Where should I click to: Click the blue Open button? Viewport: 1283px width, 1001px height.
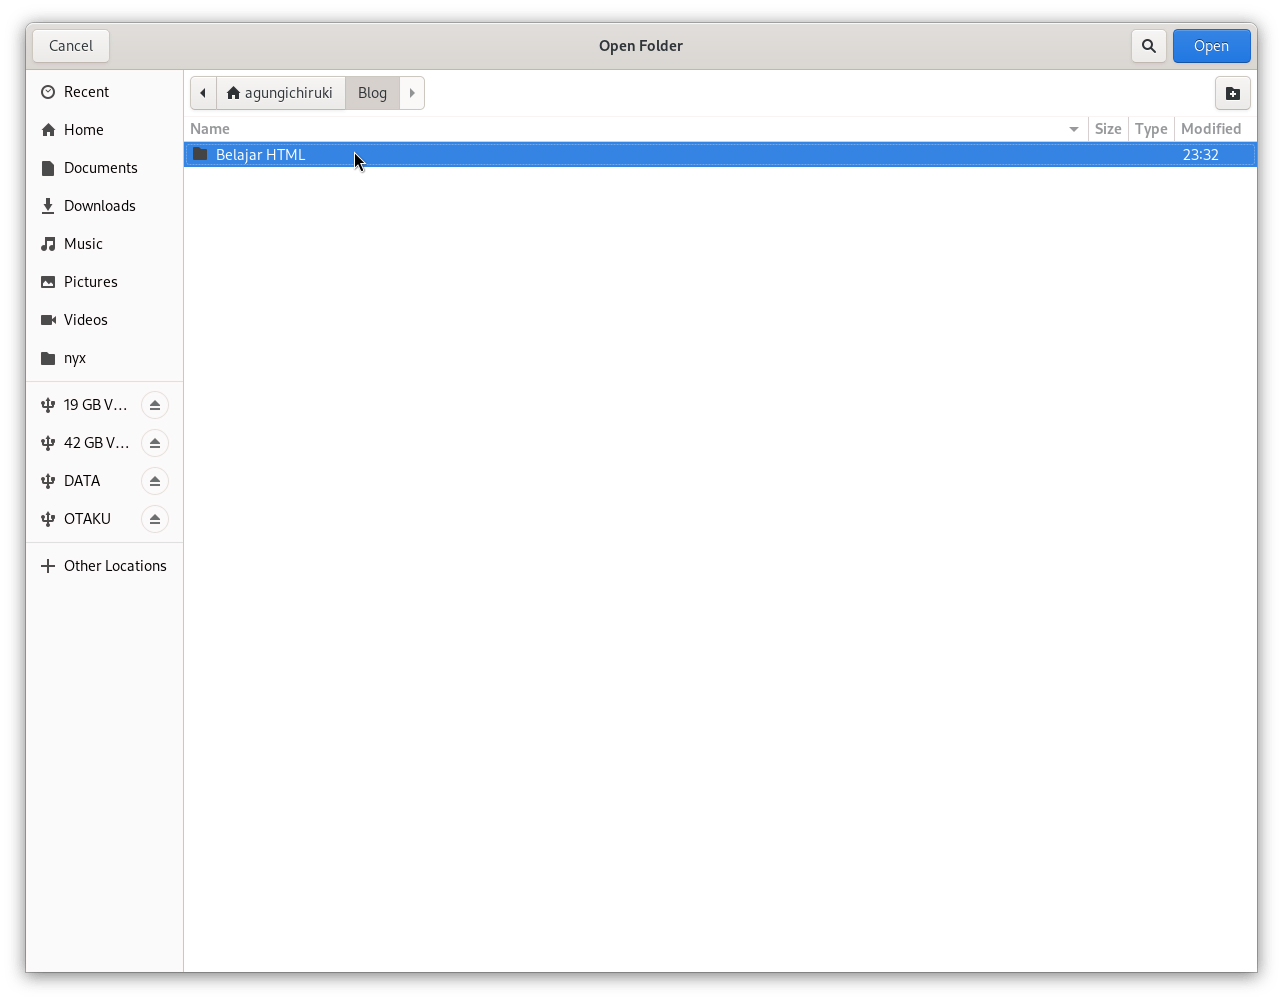pyautogui.click(x=1211, y=46)
